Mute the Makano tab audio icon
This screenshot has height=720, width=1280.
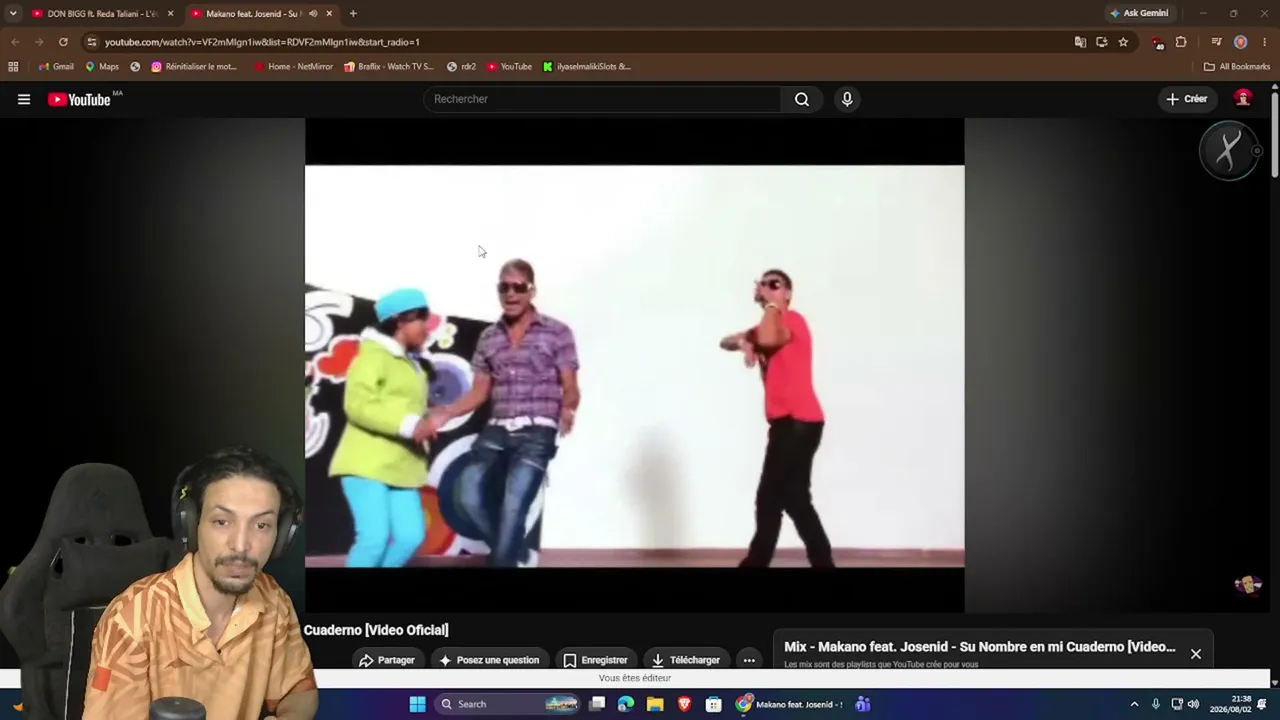[x=313, y=14]
